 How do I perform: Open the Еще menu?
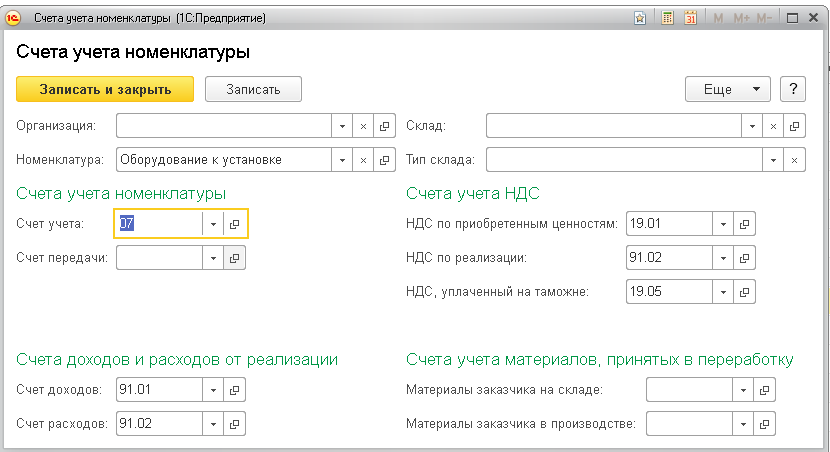[x=727, y=89]
